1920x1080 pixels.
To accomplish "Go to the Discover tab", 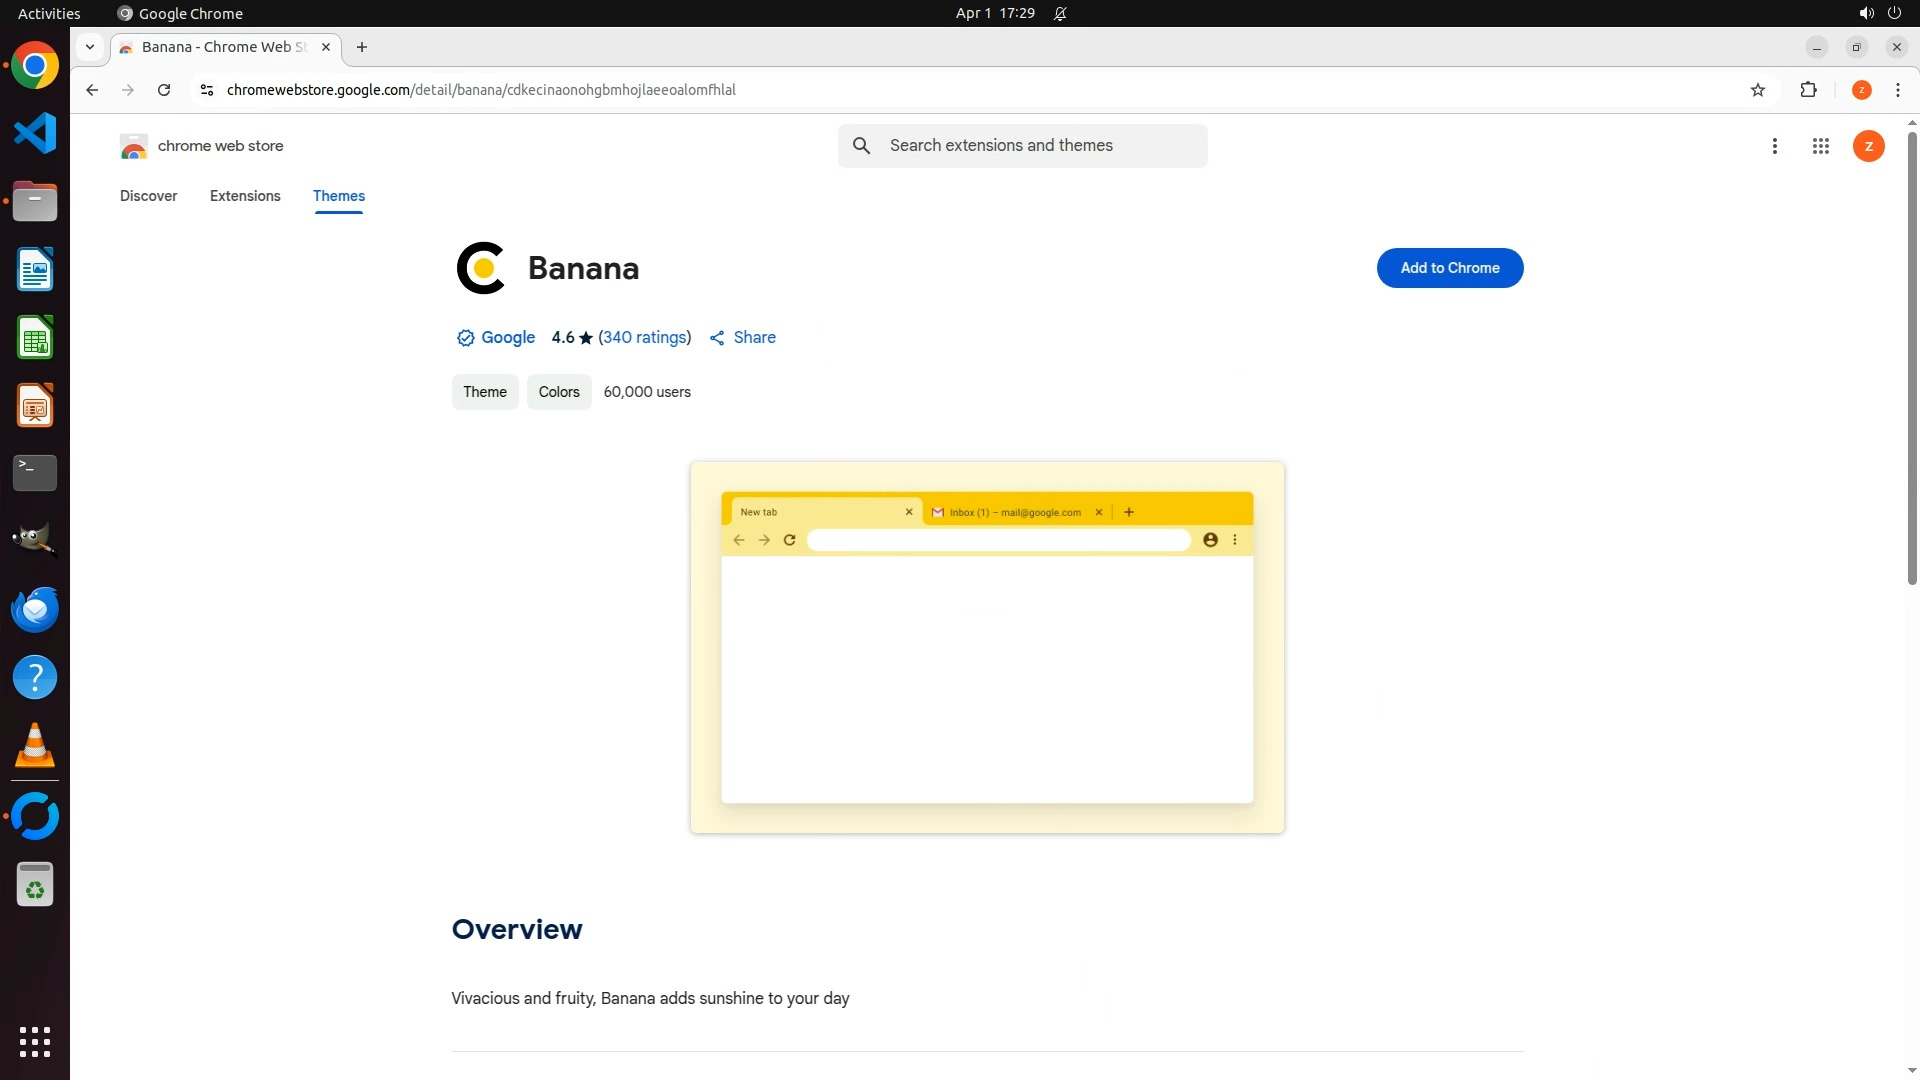I will pyautogui.click(x=148, y=196).
